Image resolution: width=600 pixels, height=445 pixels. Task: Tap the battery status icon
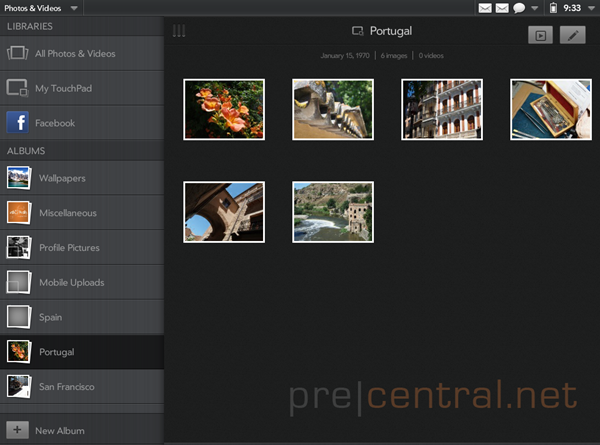tap(553, 8)
